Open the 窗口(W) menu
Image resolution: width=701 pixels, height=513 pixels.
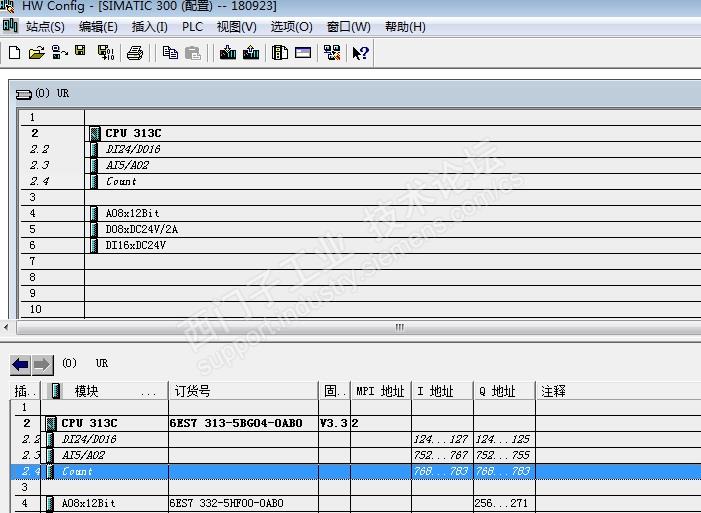[348, 27]
